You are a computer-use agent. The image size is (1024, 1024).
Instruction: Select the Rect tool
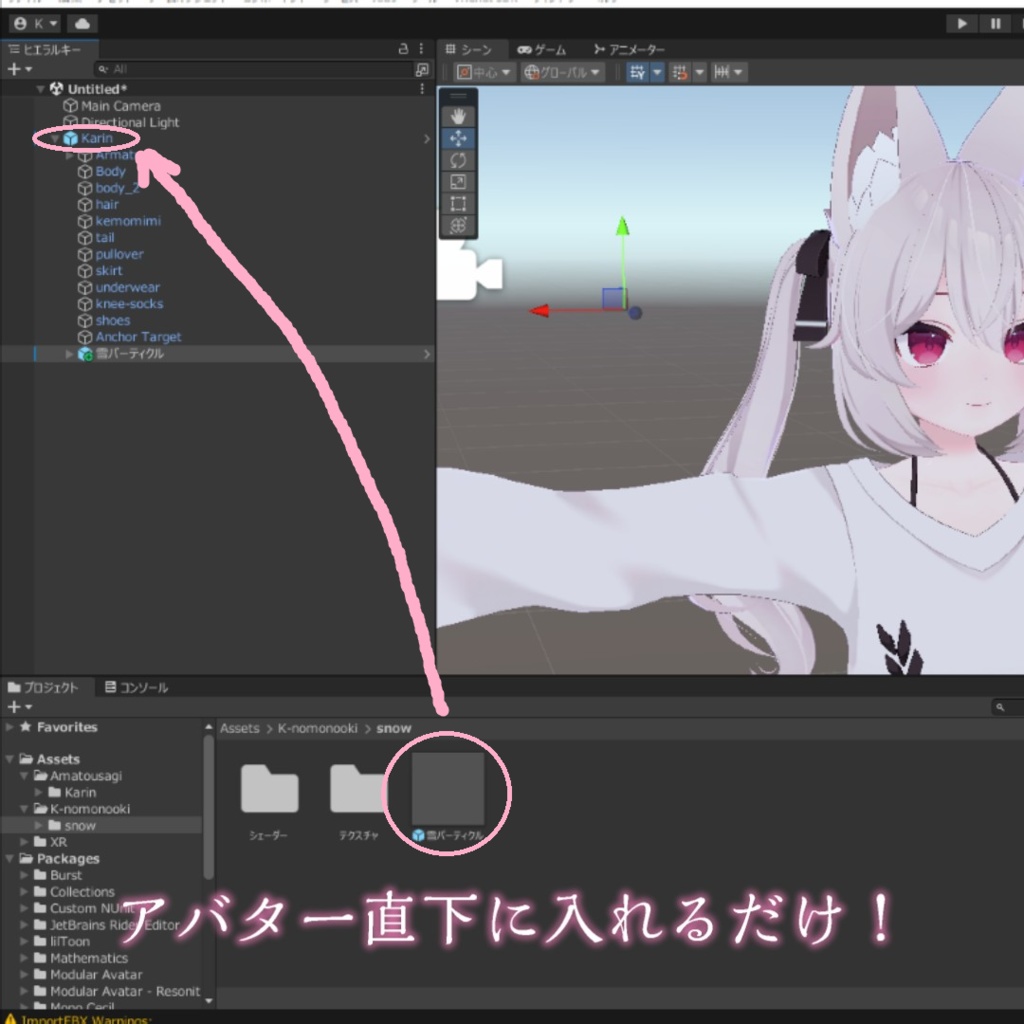[458, 204]
